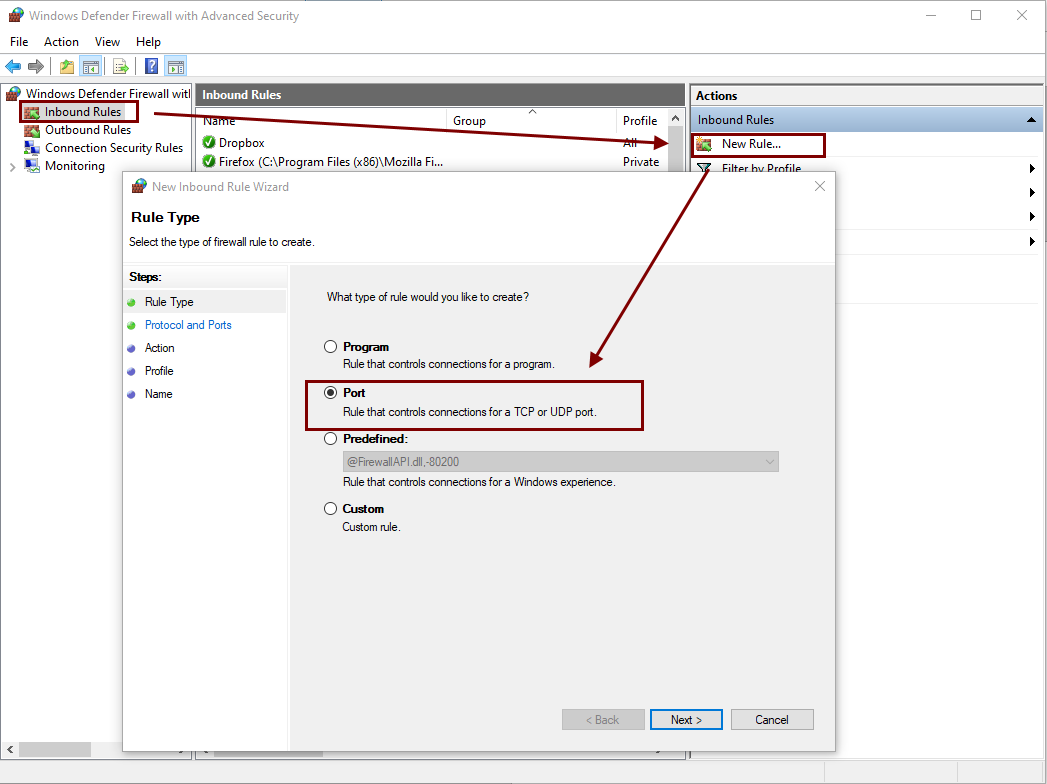Choose the Predefined rule type option
Screen dimensions: 1047x784
point(331,438)
